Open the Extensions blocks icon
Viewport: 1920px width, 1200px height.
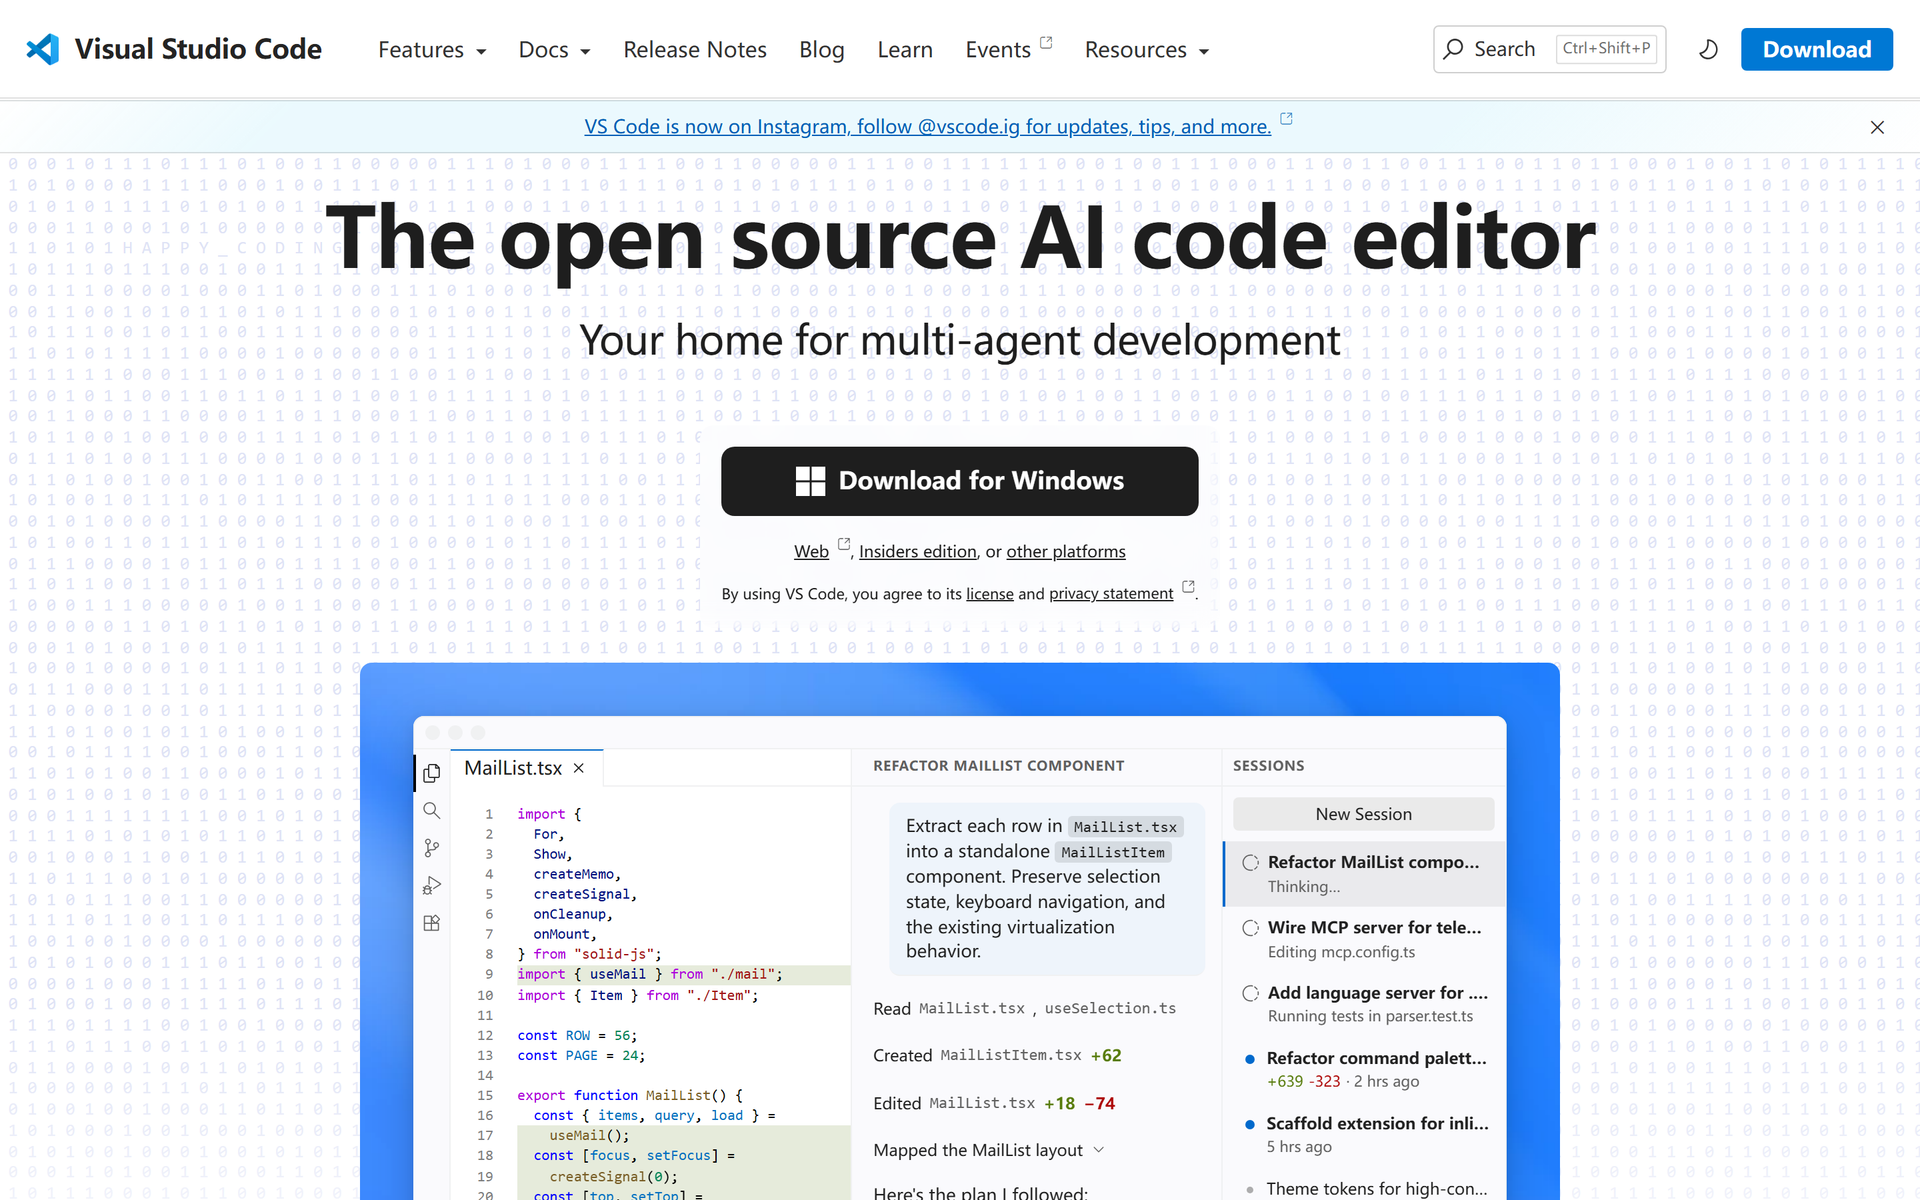[x=431, y=923]
